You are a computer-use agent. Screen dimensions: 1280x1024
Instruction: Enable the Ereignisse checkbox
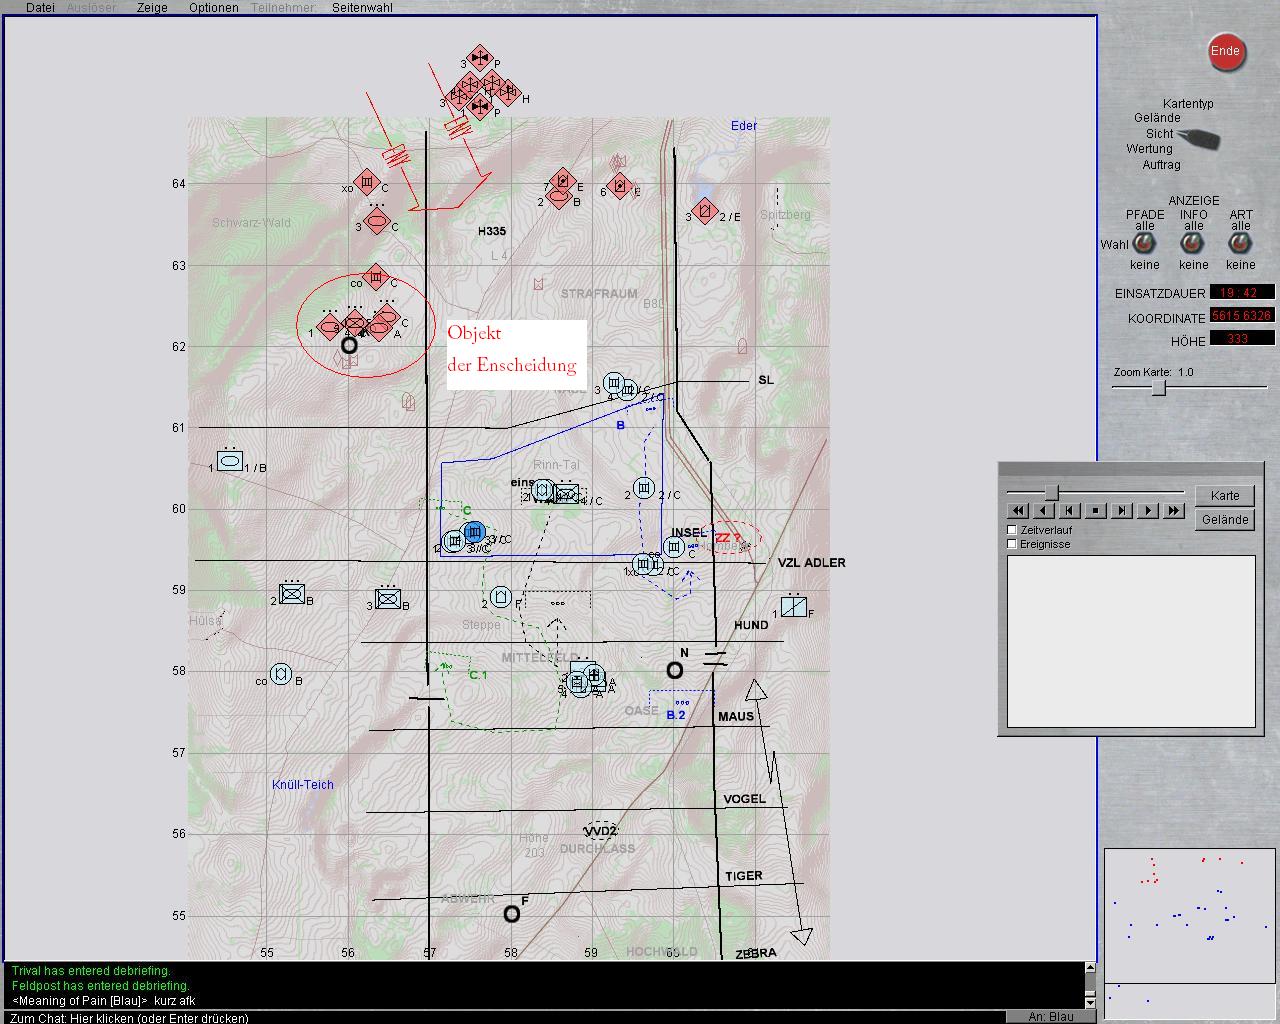click(1012, 544)
